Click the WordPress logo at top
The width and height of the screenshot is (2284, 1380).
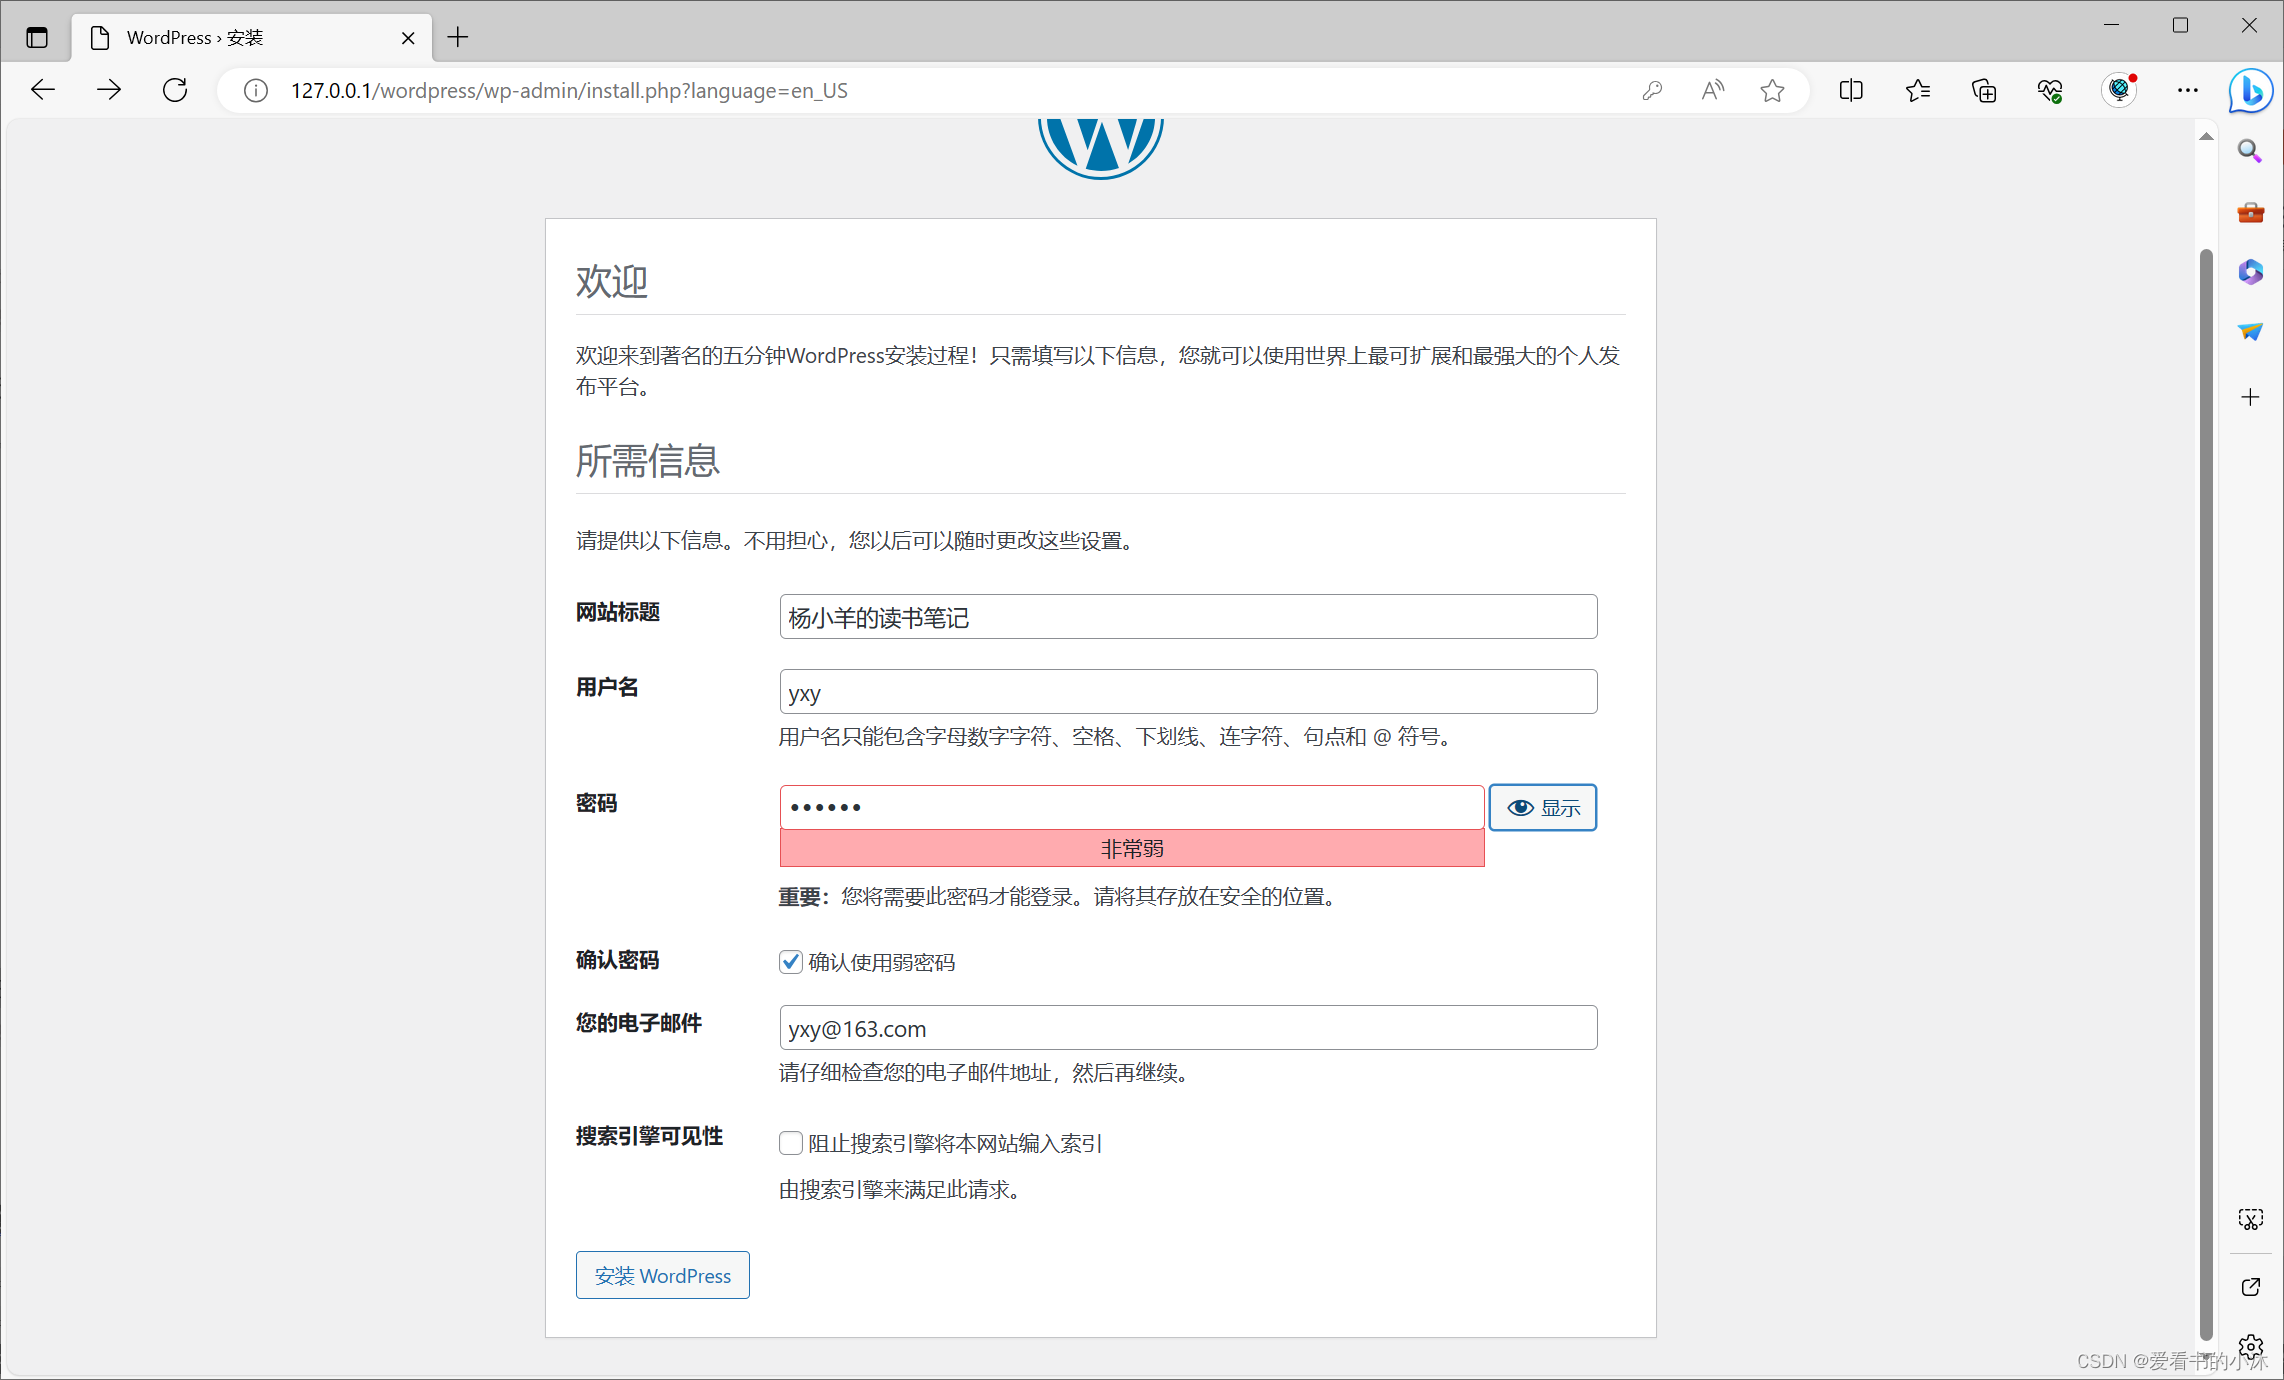coord(1100,149)
